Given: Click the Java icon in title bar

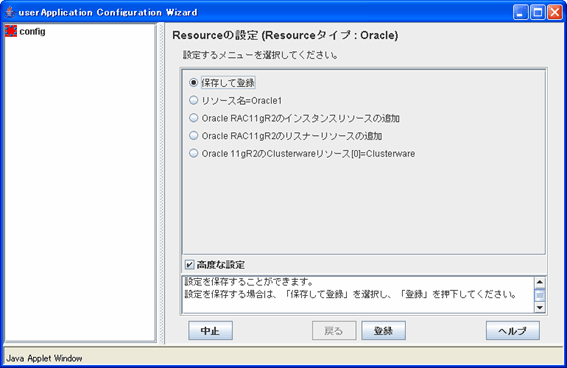Looking at the screenshot, I should (10, 12).
